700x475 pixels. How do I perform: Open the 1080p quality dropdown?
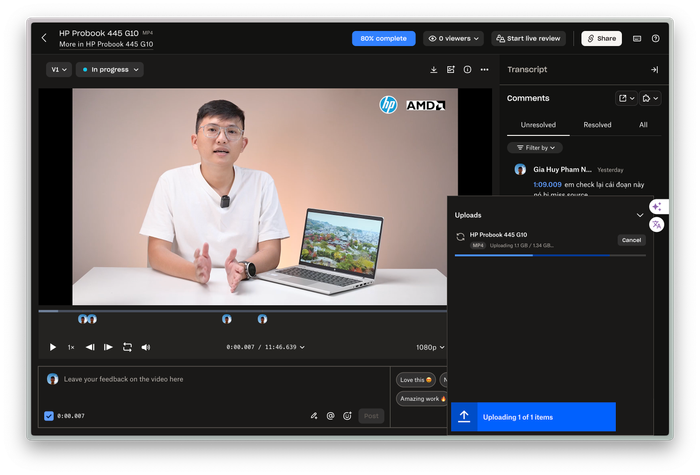430,347
